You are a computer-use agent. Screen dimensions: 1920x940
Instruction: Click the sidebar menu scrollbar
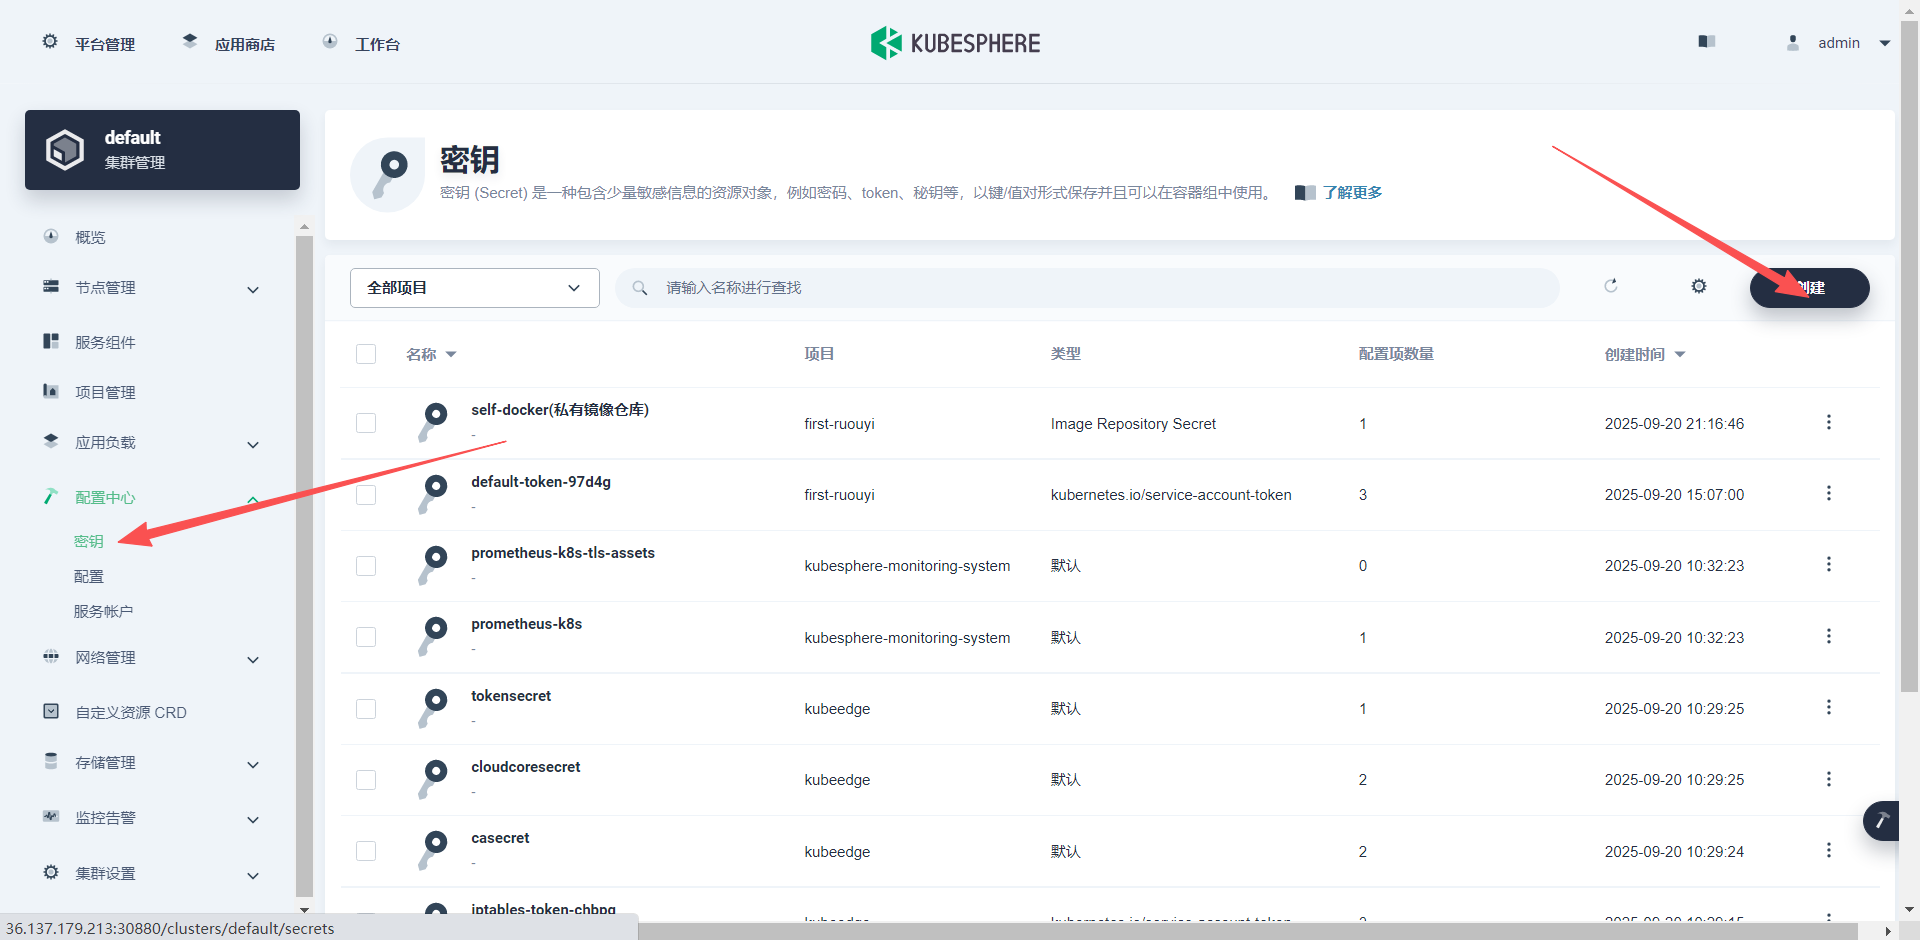click(304, 566)
